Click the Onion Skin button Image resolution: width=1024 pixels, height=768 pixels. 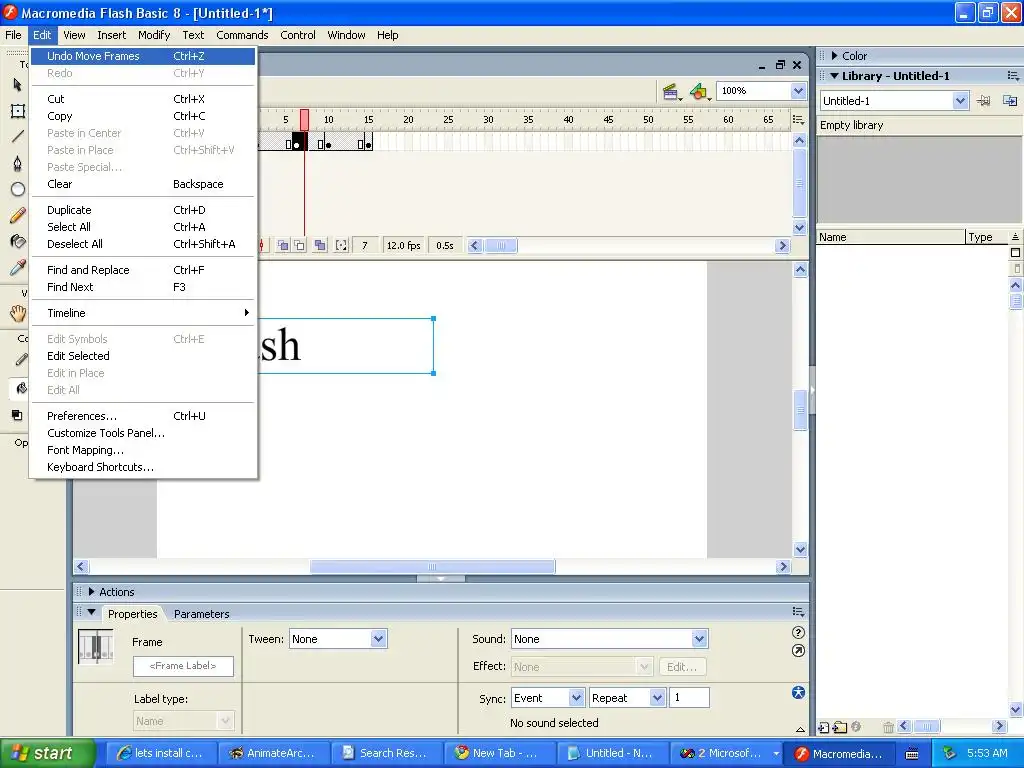pos(283,246)
